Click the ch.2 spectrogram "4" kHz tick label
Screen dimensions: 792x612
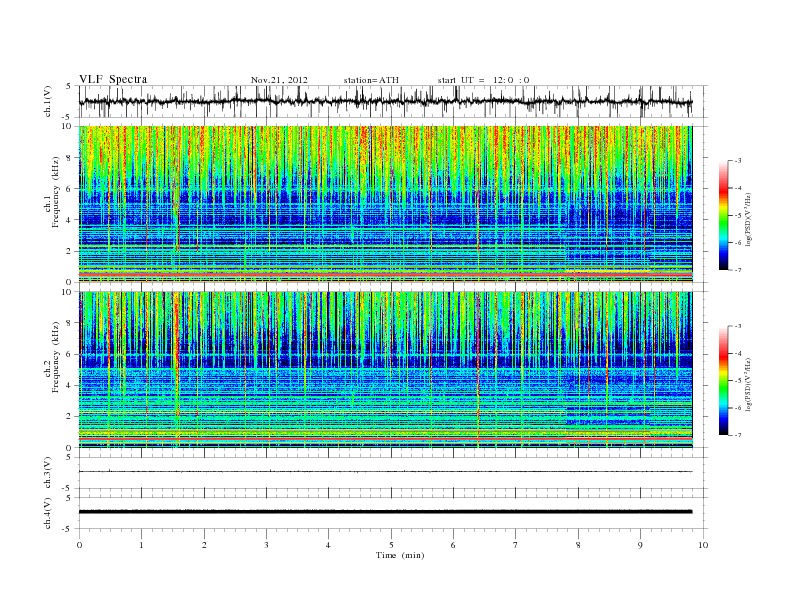(x=70, y=386)
